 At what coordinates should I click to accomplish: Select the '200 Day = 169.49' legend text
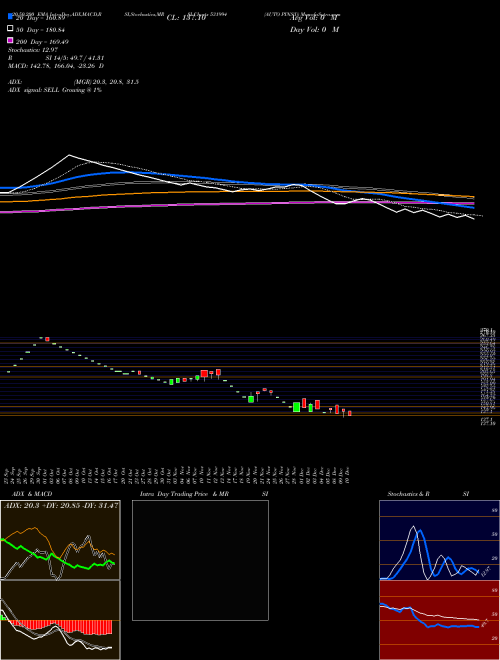pyautogui.click(x=43, y=42)
